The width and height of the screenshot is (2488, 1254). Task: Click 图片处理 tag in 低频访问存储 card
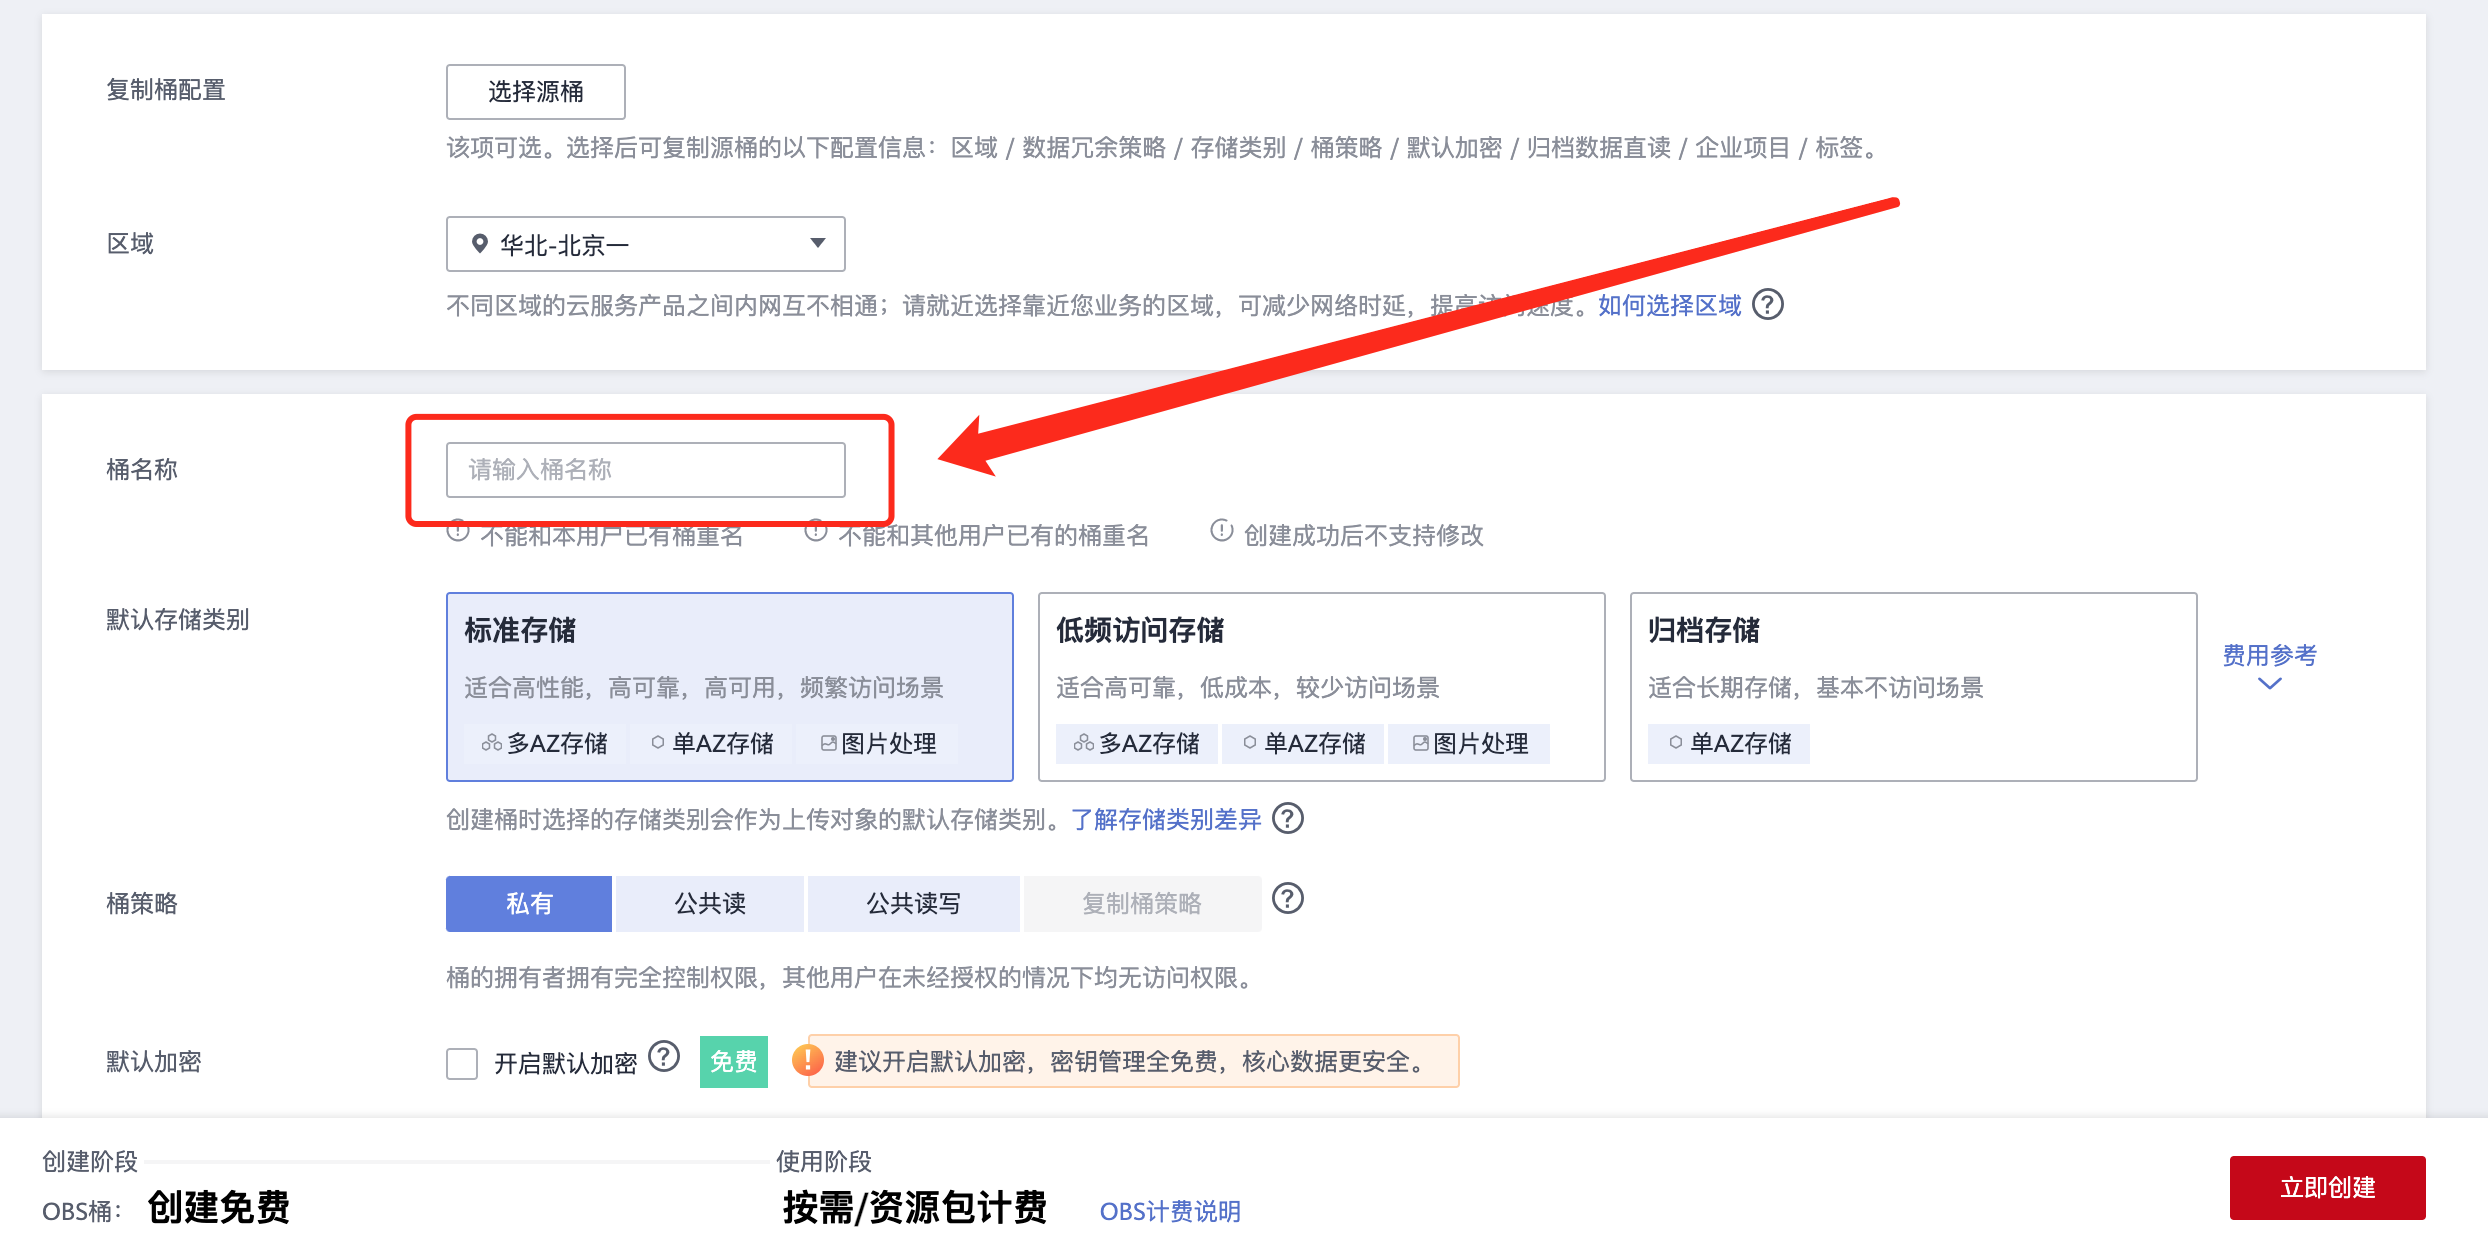1469,744
